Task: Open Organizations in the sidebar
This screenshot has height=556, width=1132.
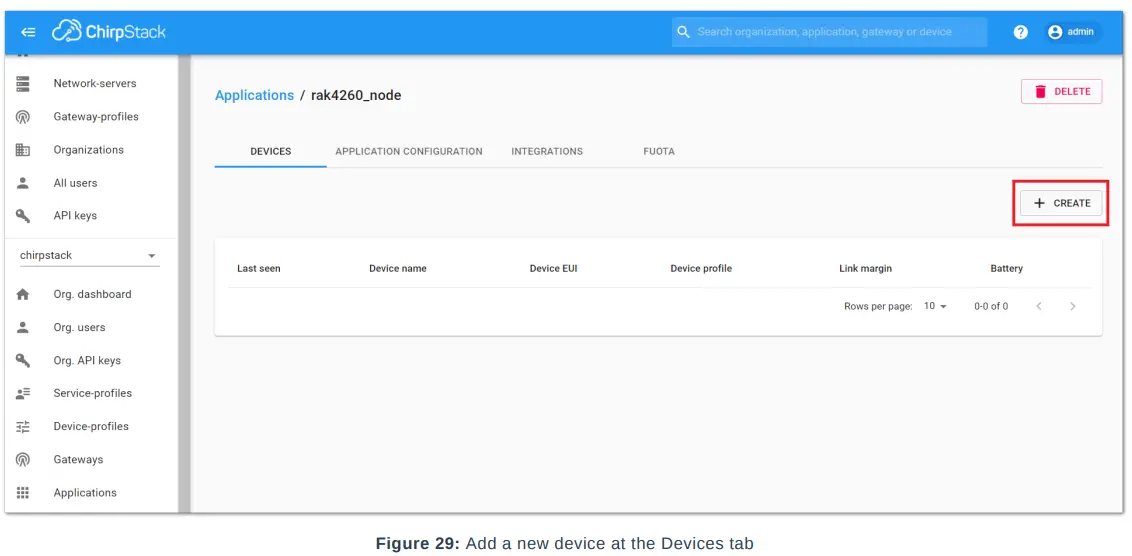Action: point(91,149)
